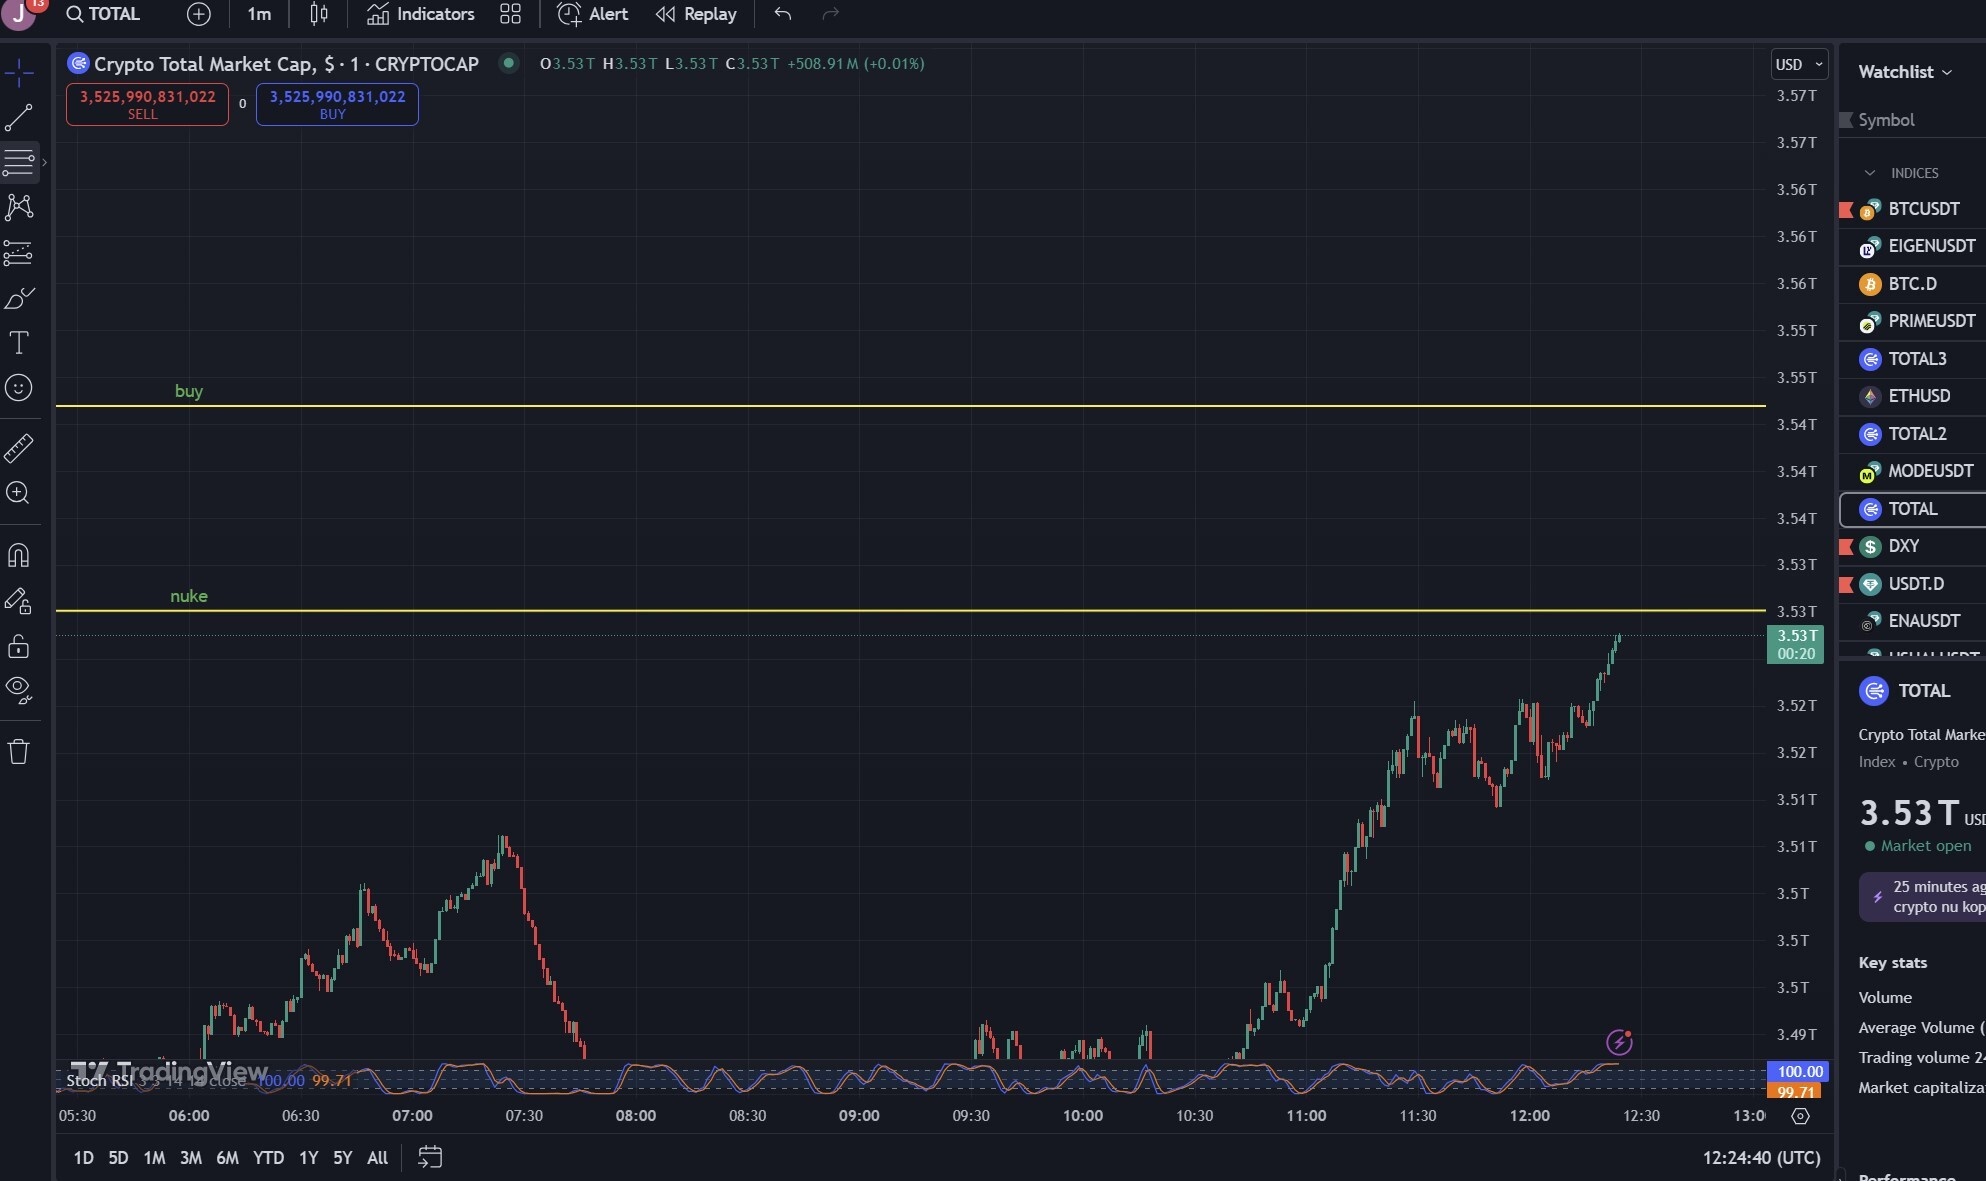Select ENAUSDT in the watchlist
This screenshot has height=1181, width=1986.
point(1912,621)
